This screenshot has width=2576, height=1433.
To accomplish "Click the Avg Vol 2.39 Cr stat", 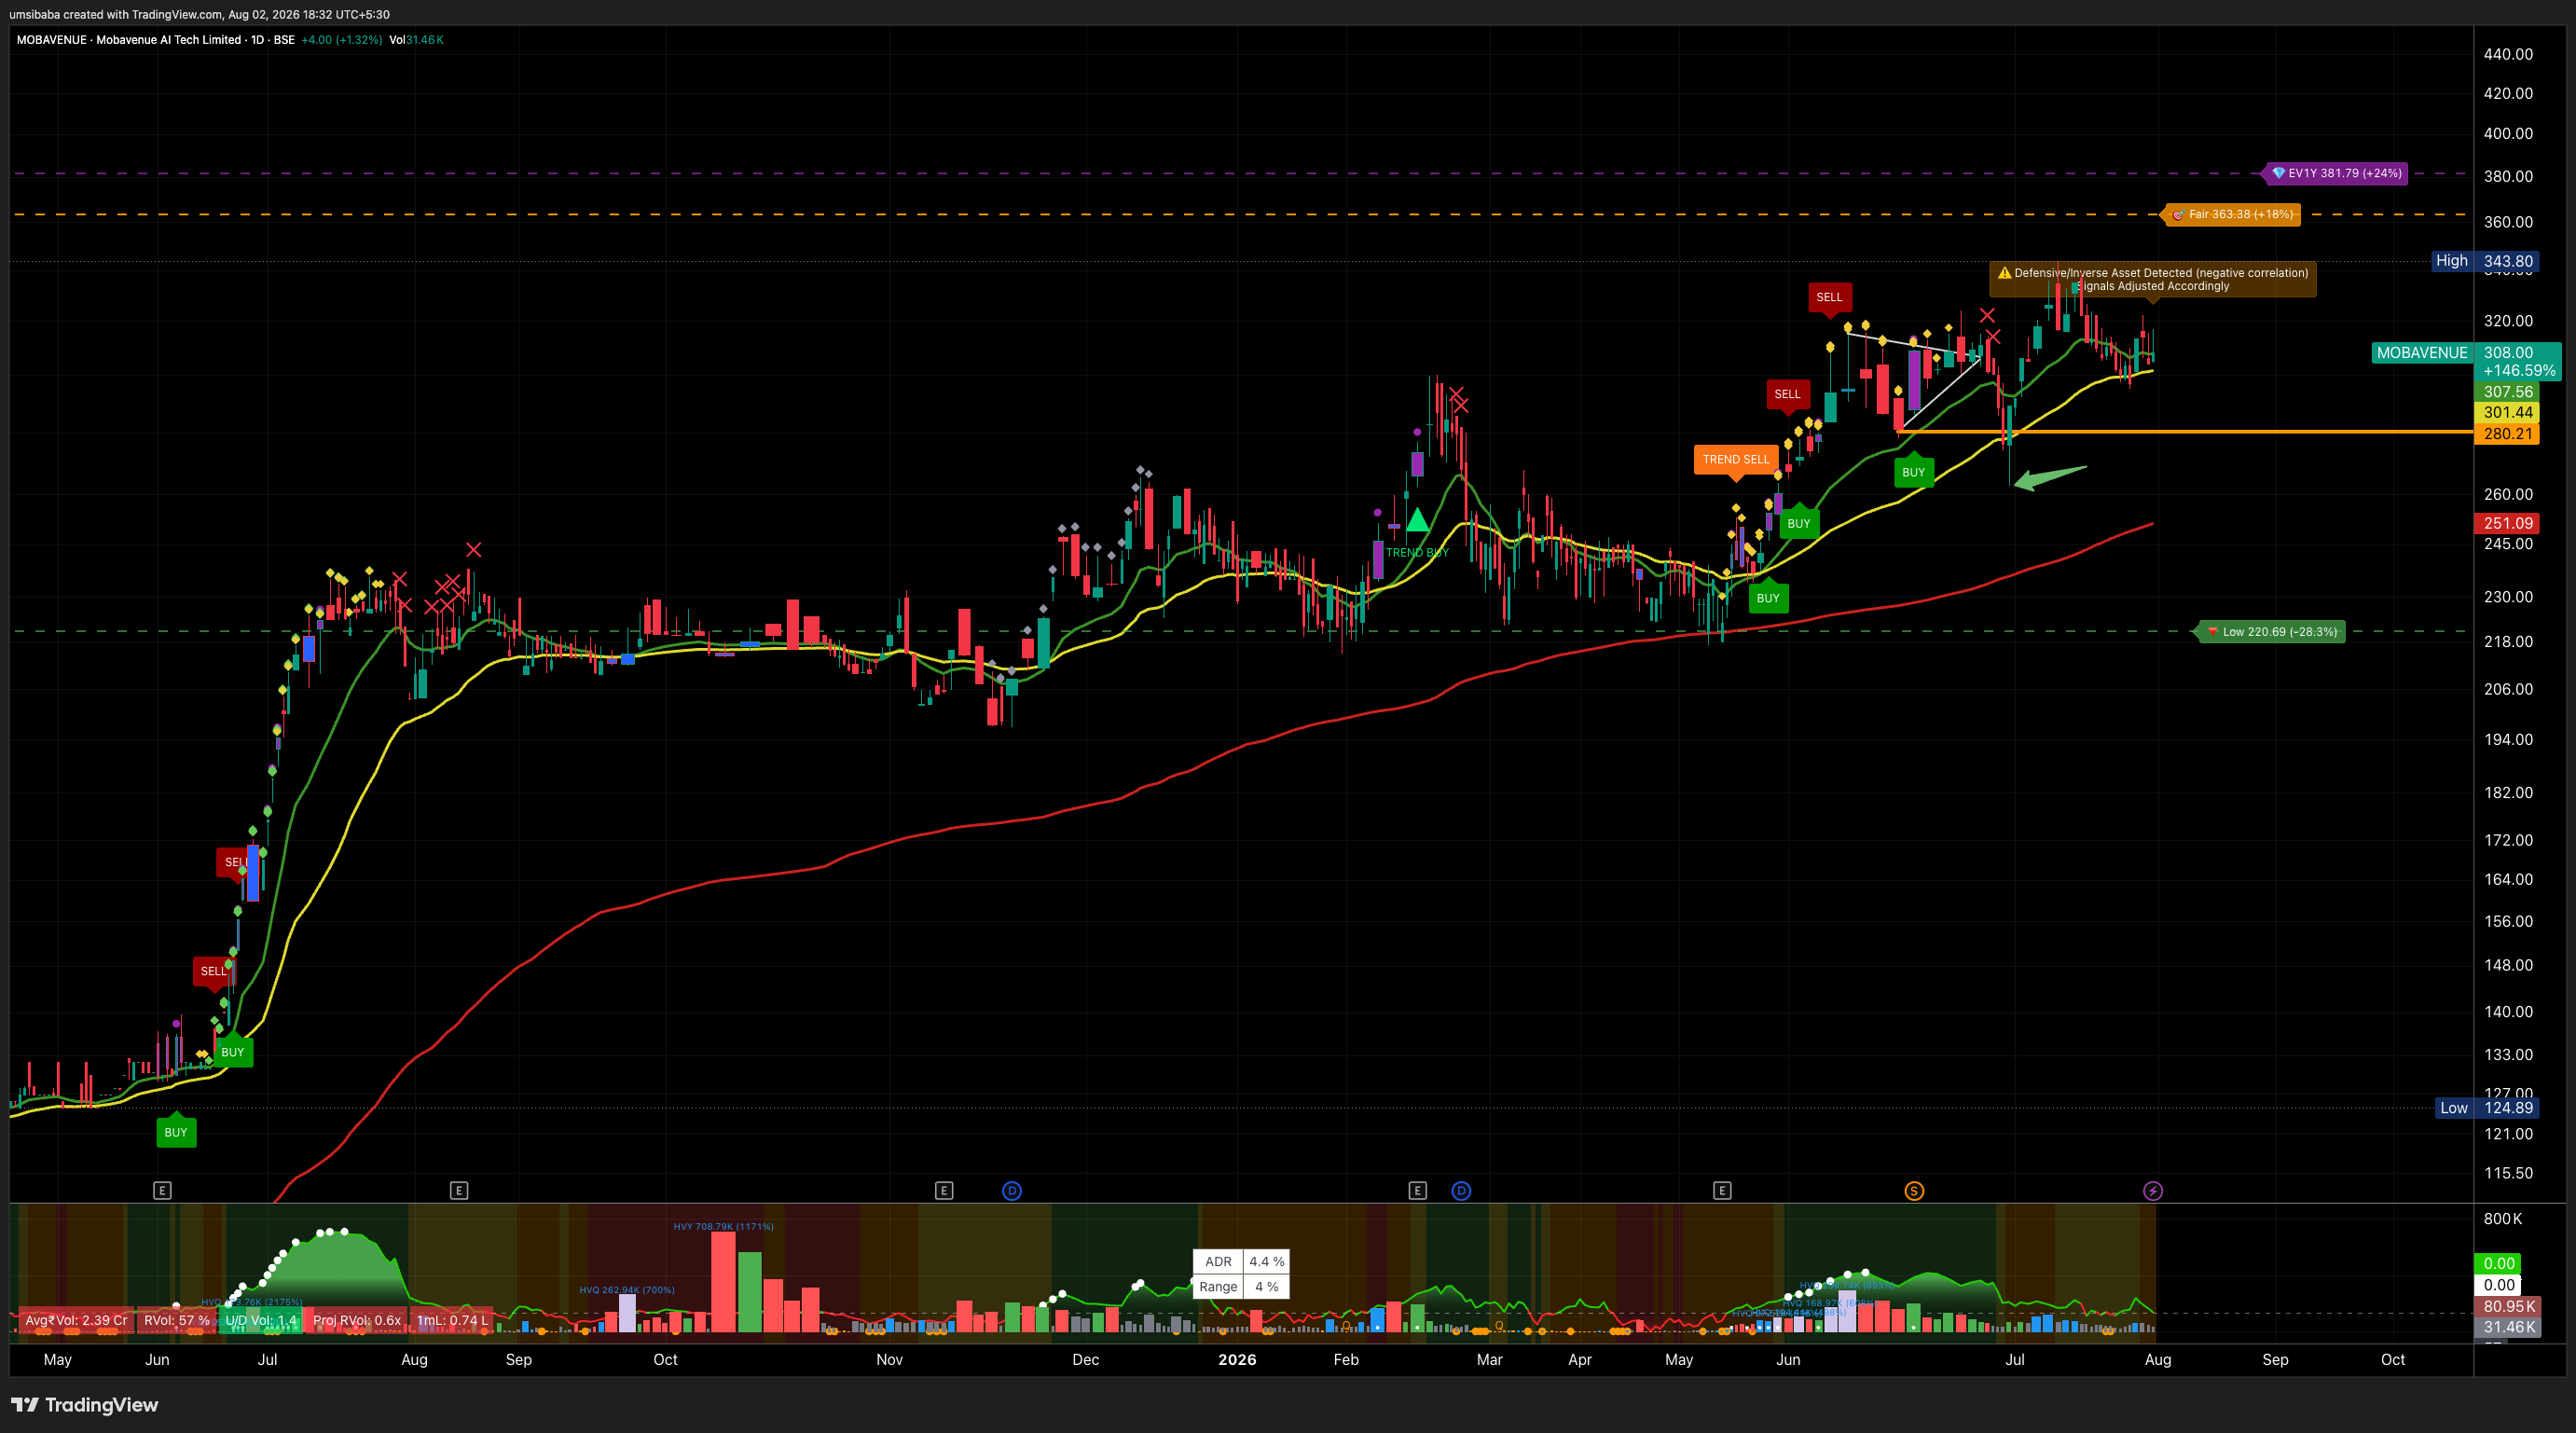I will (76, 1320).
